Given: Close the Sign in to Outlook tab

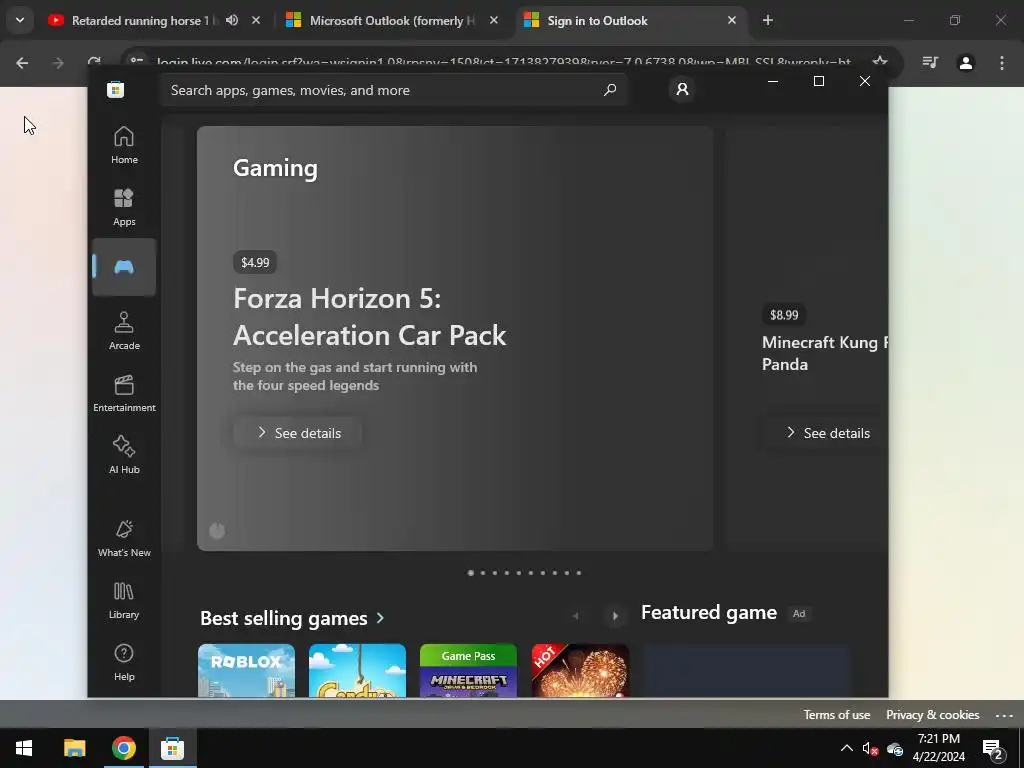Looking at the screenshot, I should point(731,20).
